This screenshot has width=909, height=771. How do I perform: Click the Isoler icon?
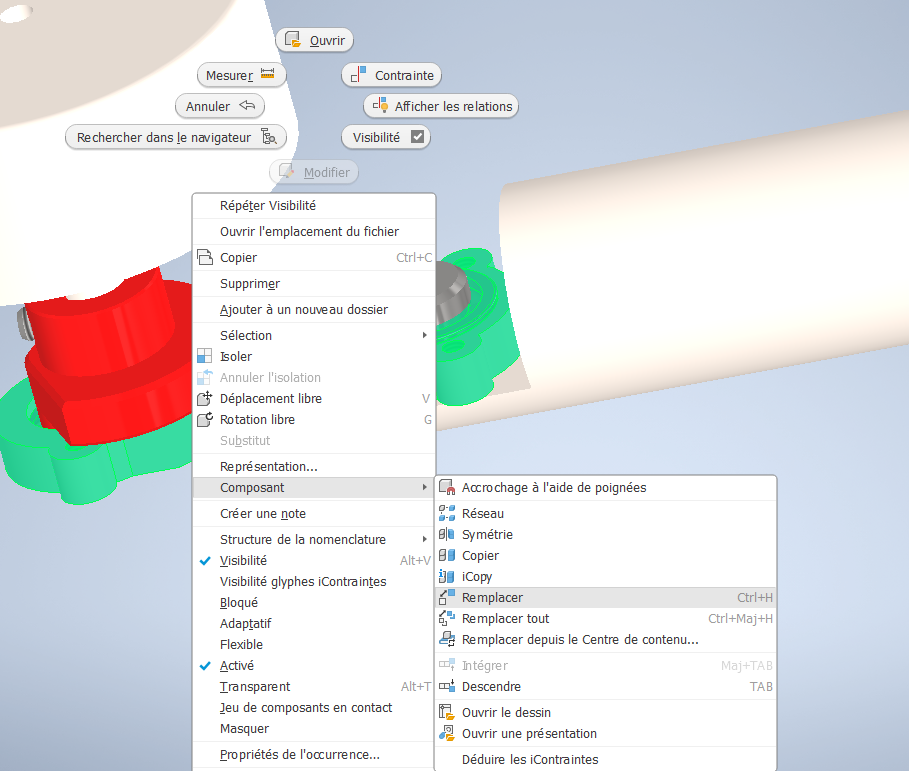click(205, 357)
